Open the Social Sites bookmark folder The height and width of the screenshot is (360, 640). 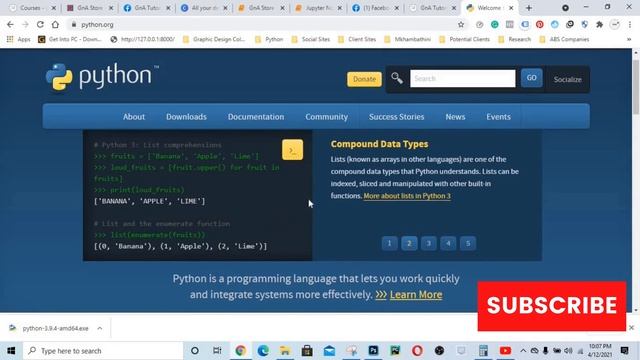[x=311, y=39]
